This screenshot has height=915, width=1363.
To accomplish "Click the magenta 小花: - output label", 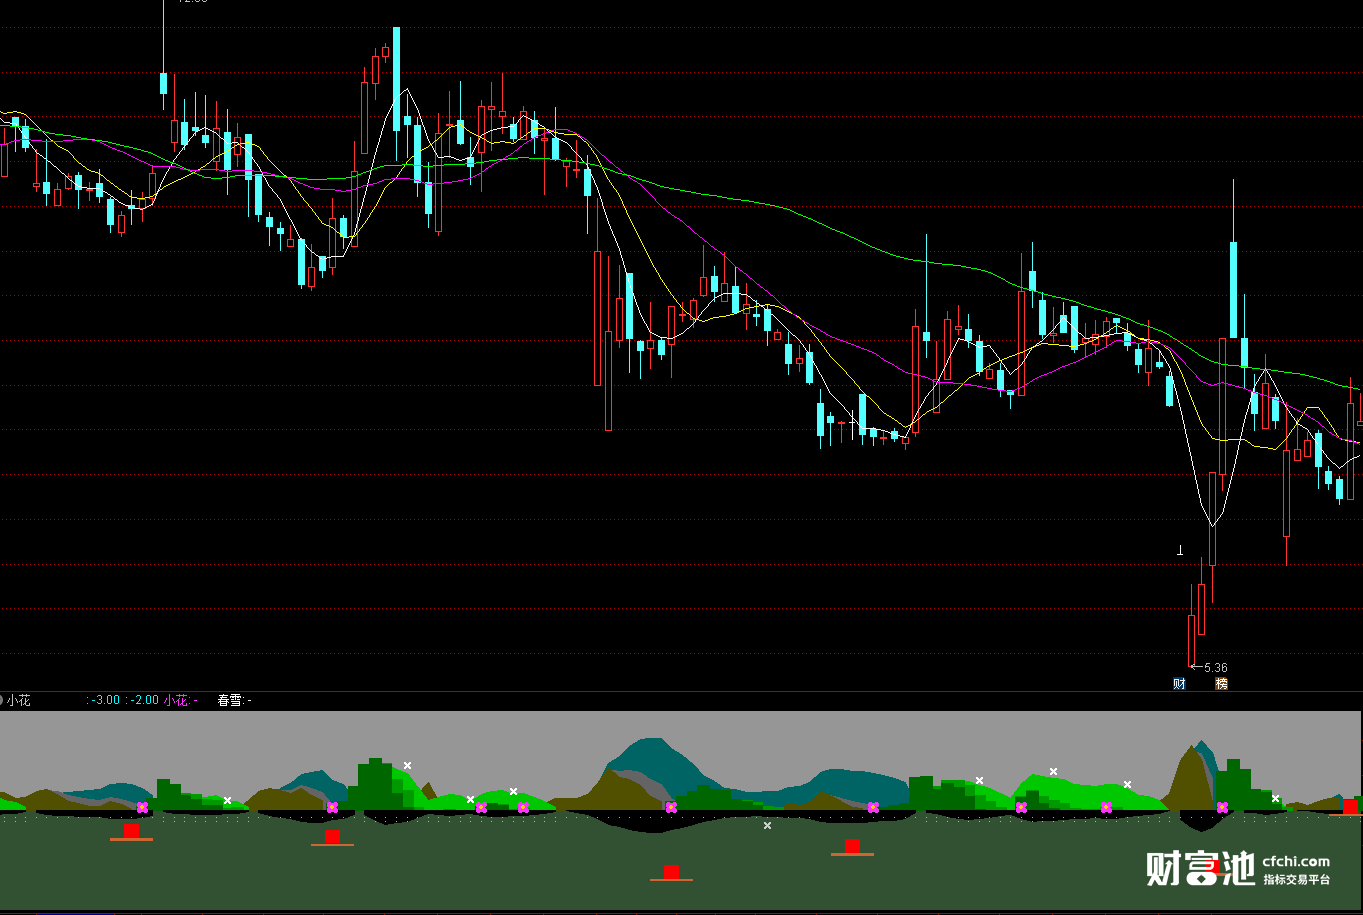I will (x=181, y=700).
